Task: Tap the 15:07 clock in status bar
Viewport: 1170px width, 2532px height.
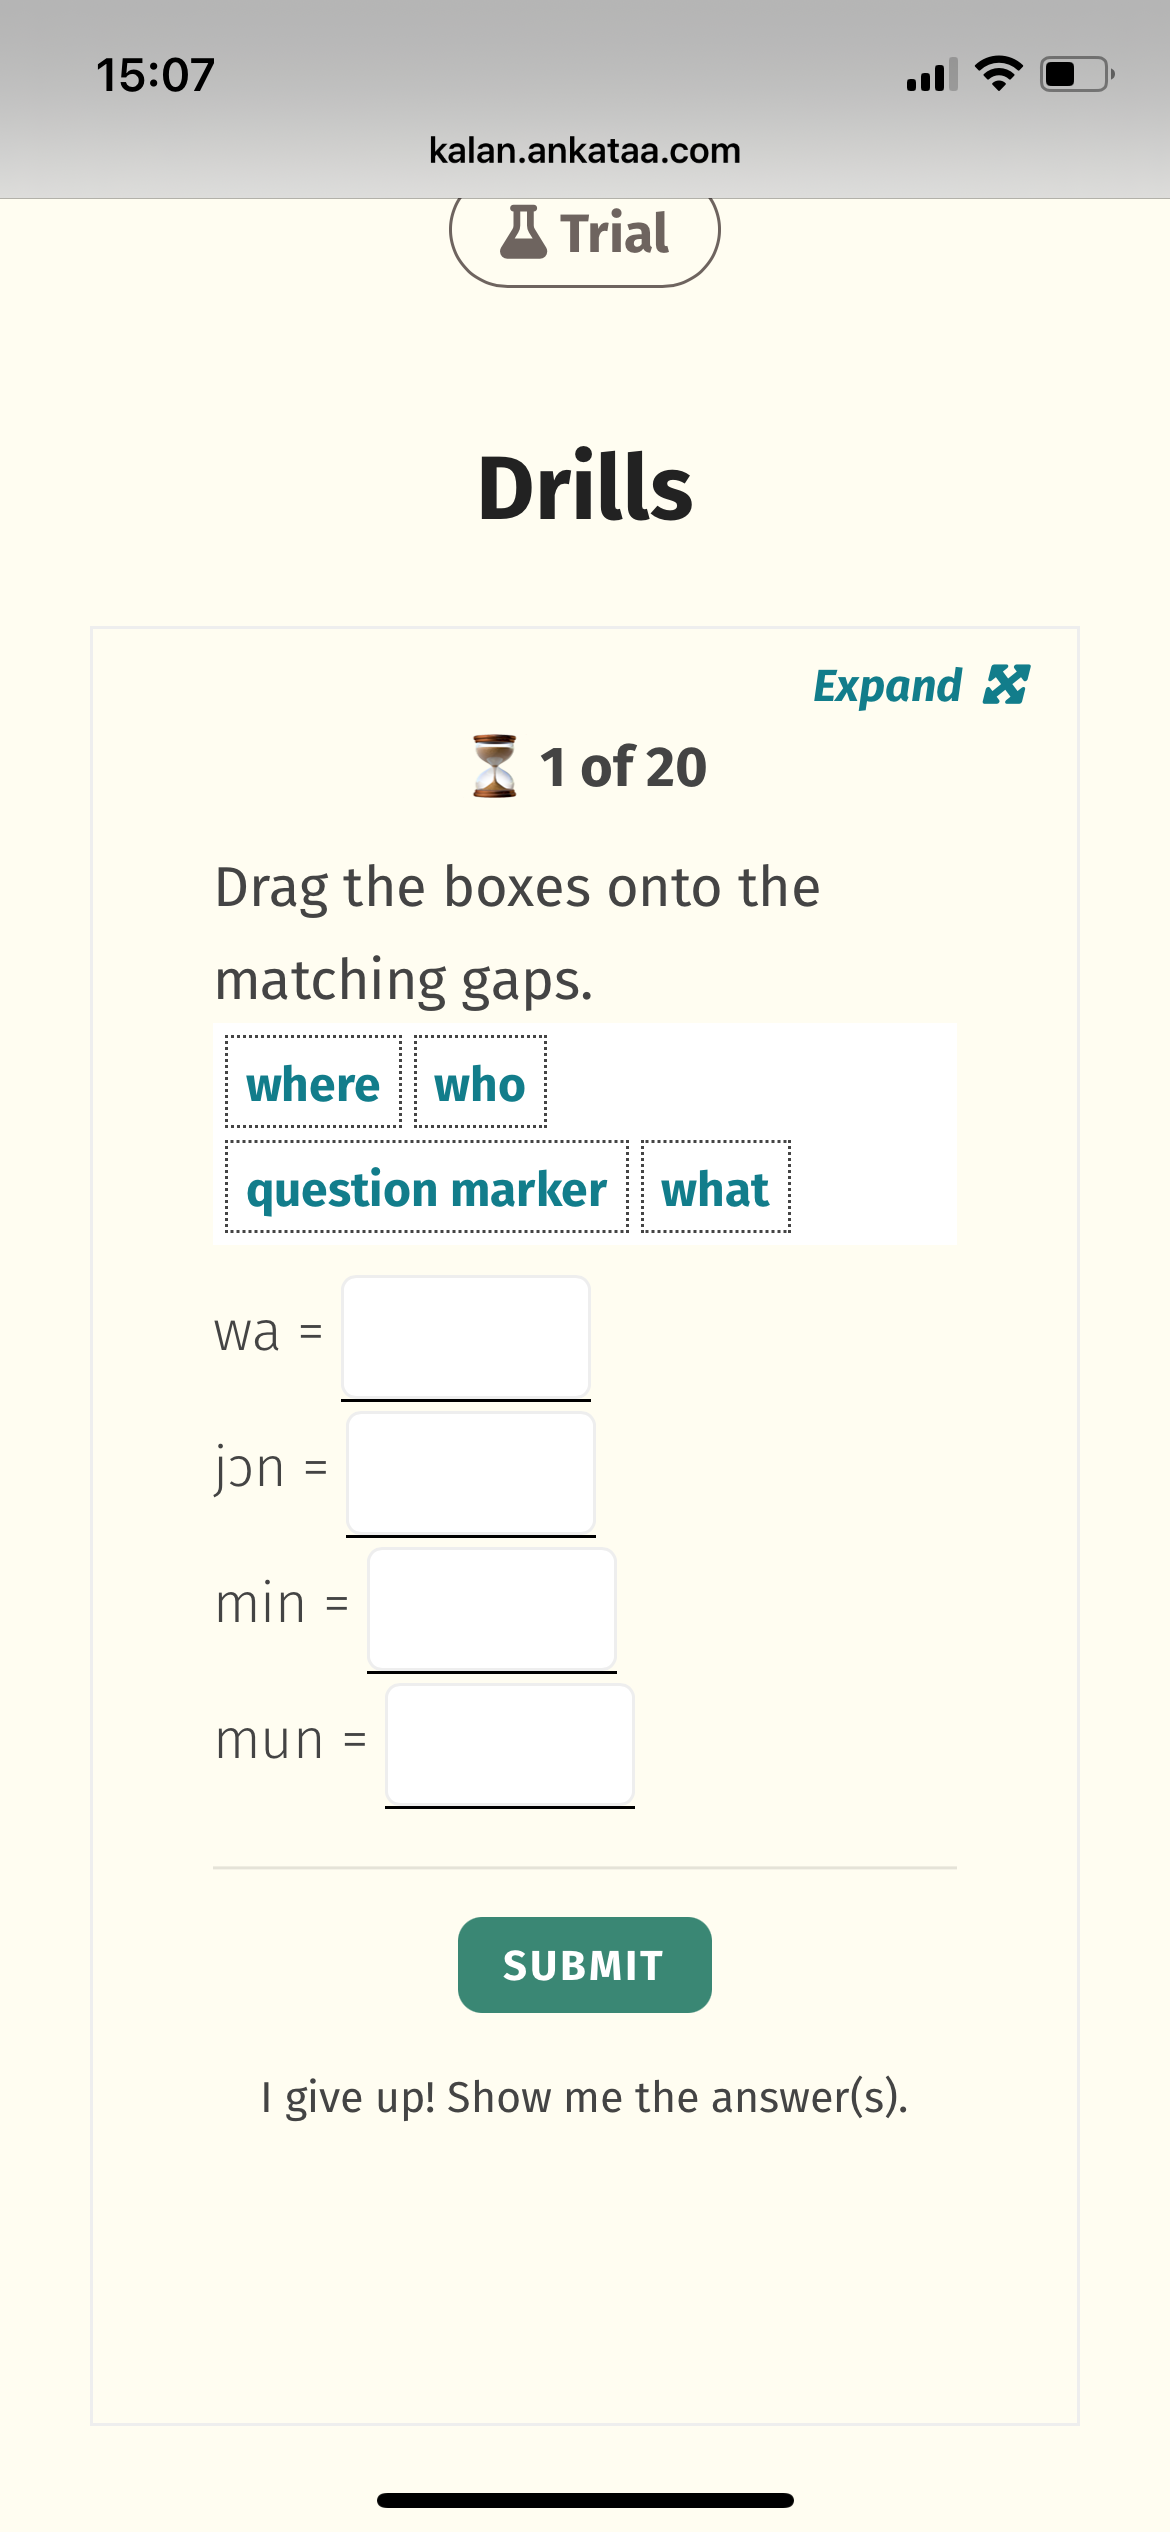Action: [x=156, y=75]
